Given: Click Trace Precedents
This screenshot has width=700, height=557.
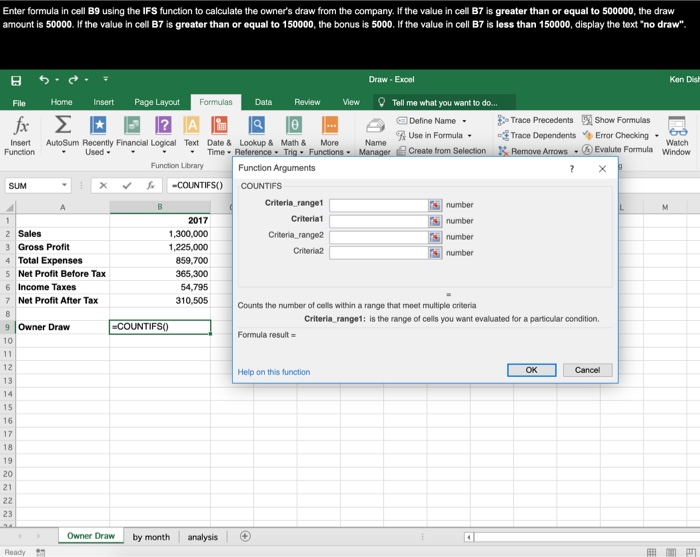Looking at the screenshot, I should [535, 120].
